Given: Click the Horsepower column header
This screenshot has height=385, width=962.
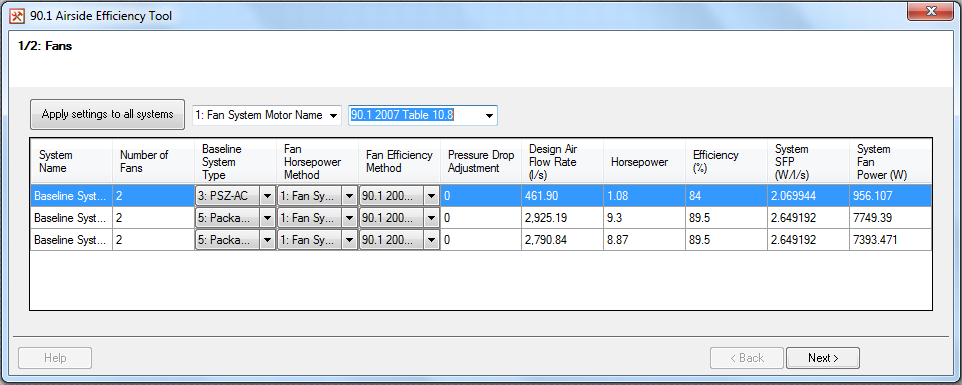Looking at the screenshot, I should [x=644, y=162].
